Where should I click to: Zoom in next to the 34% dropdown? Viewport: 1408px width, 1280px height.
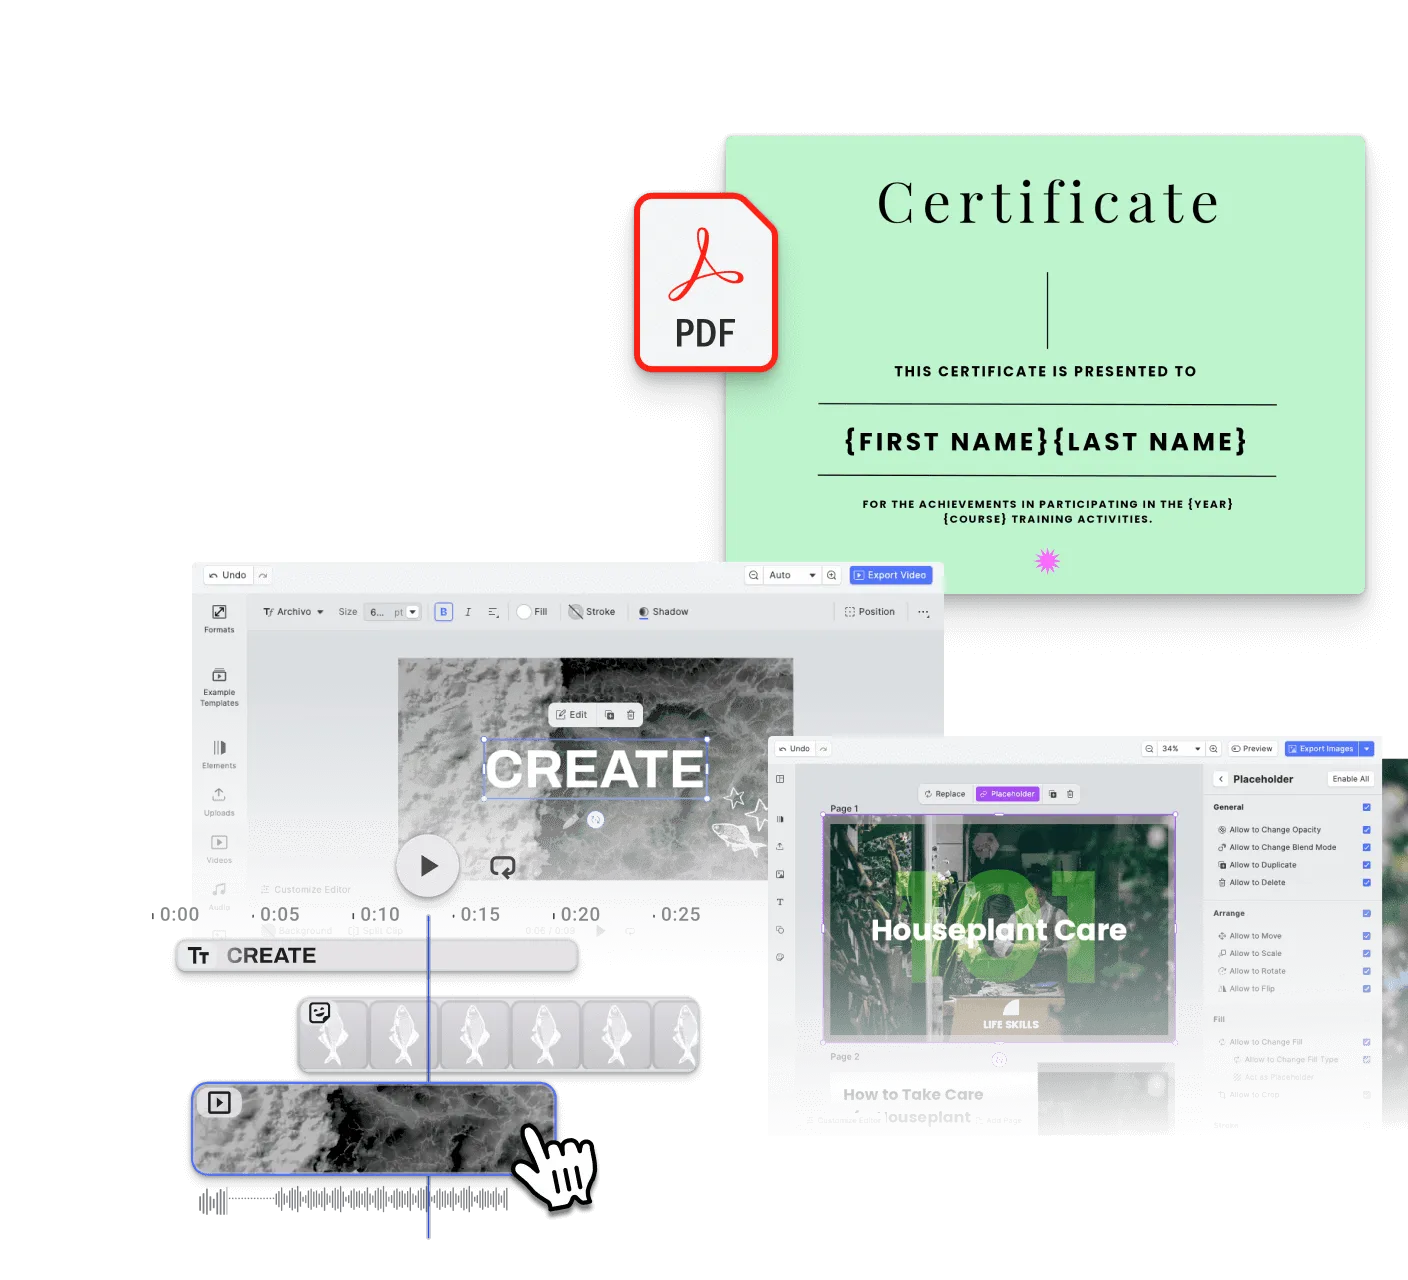(x=1213, y=749)
